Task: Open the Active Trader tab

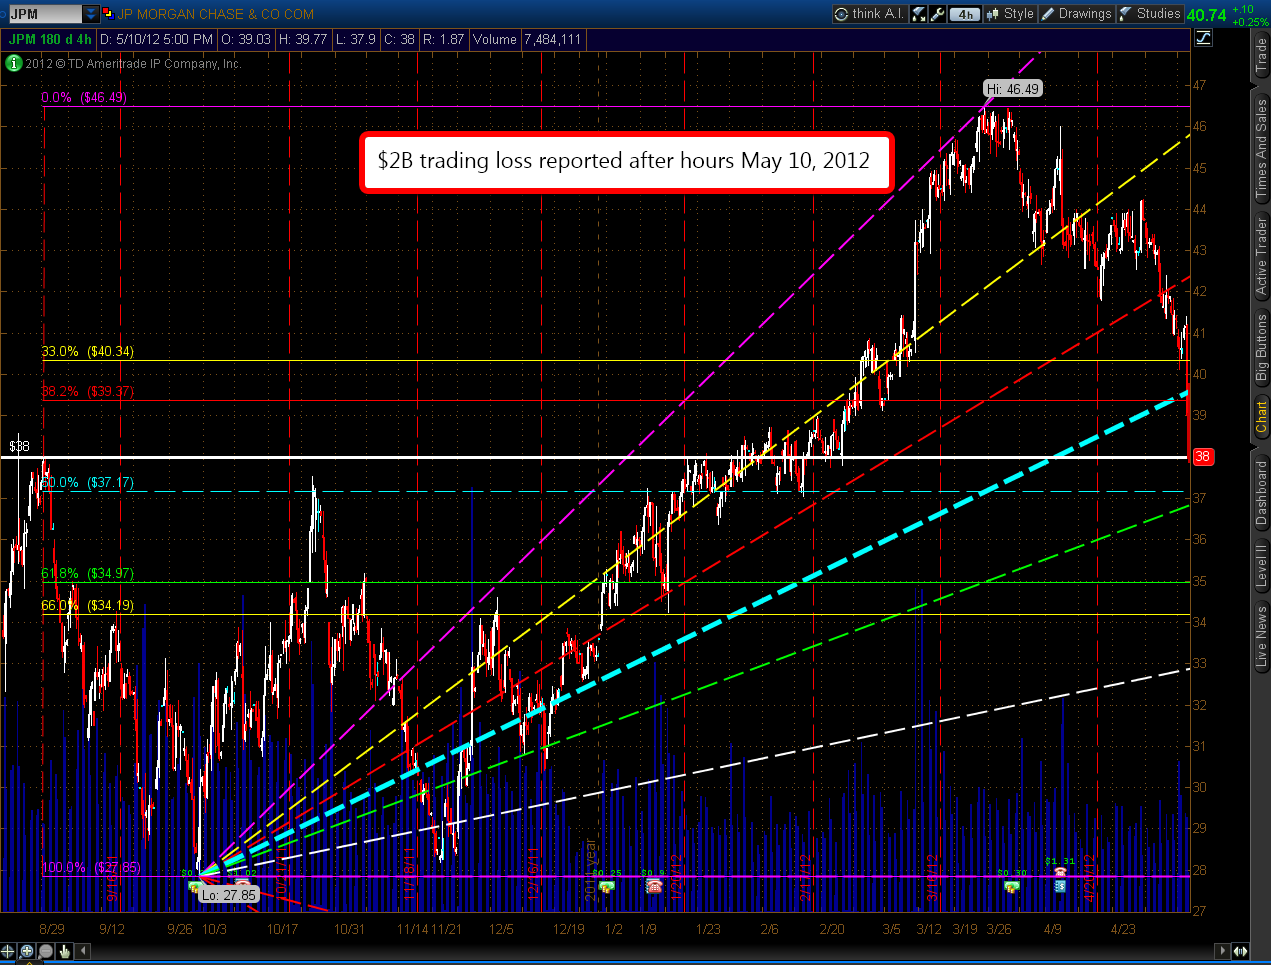Action: click(1261, 257)
